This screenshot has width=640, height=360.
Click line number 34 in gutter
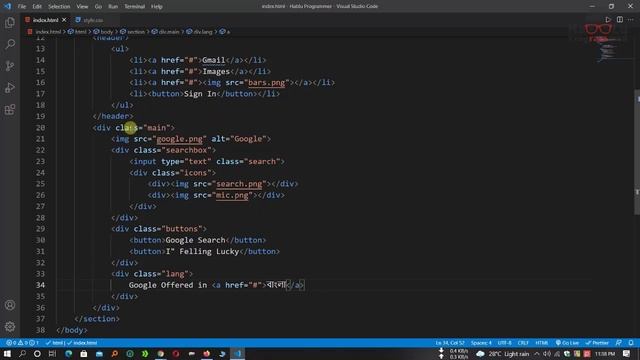(40, 285)
